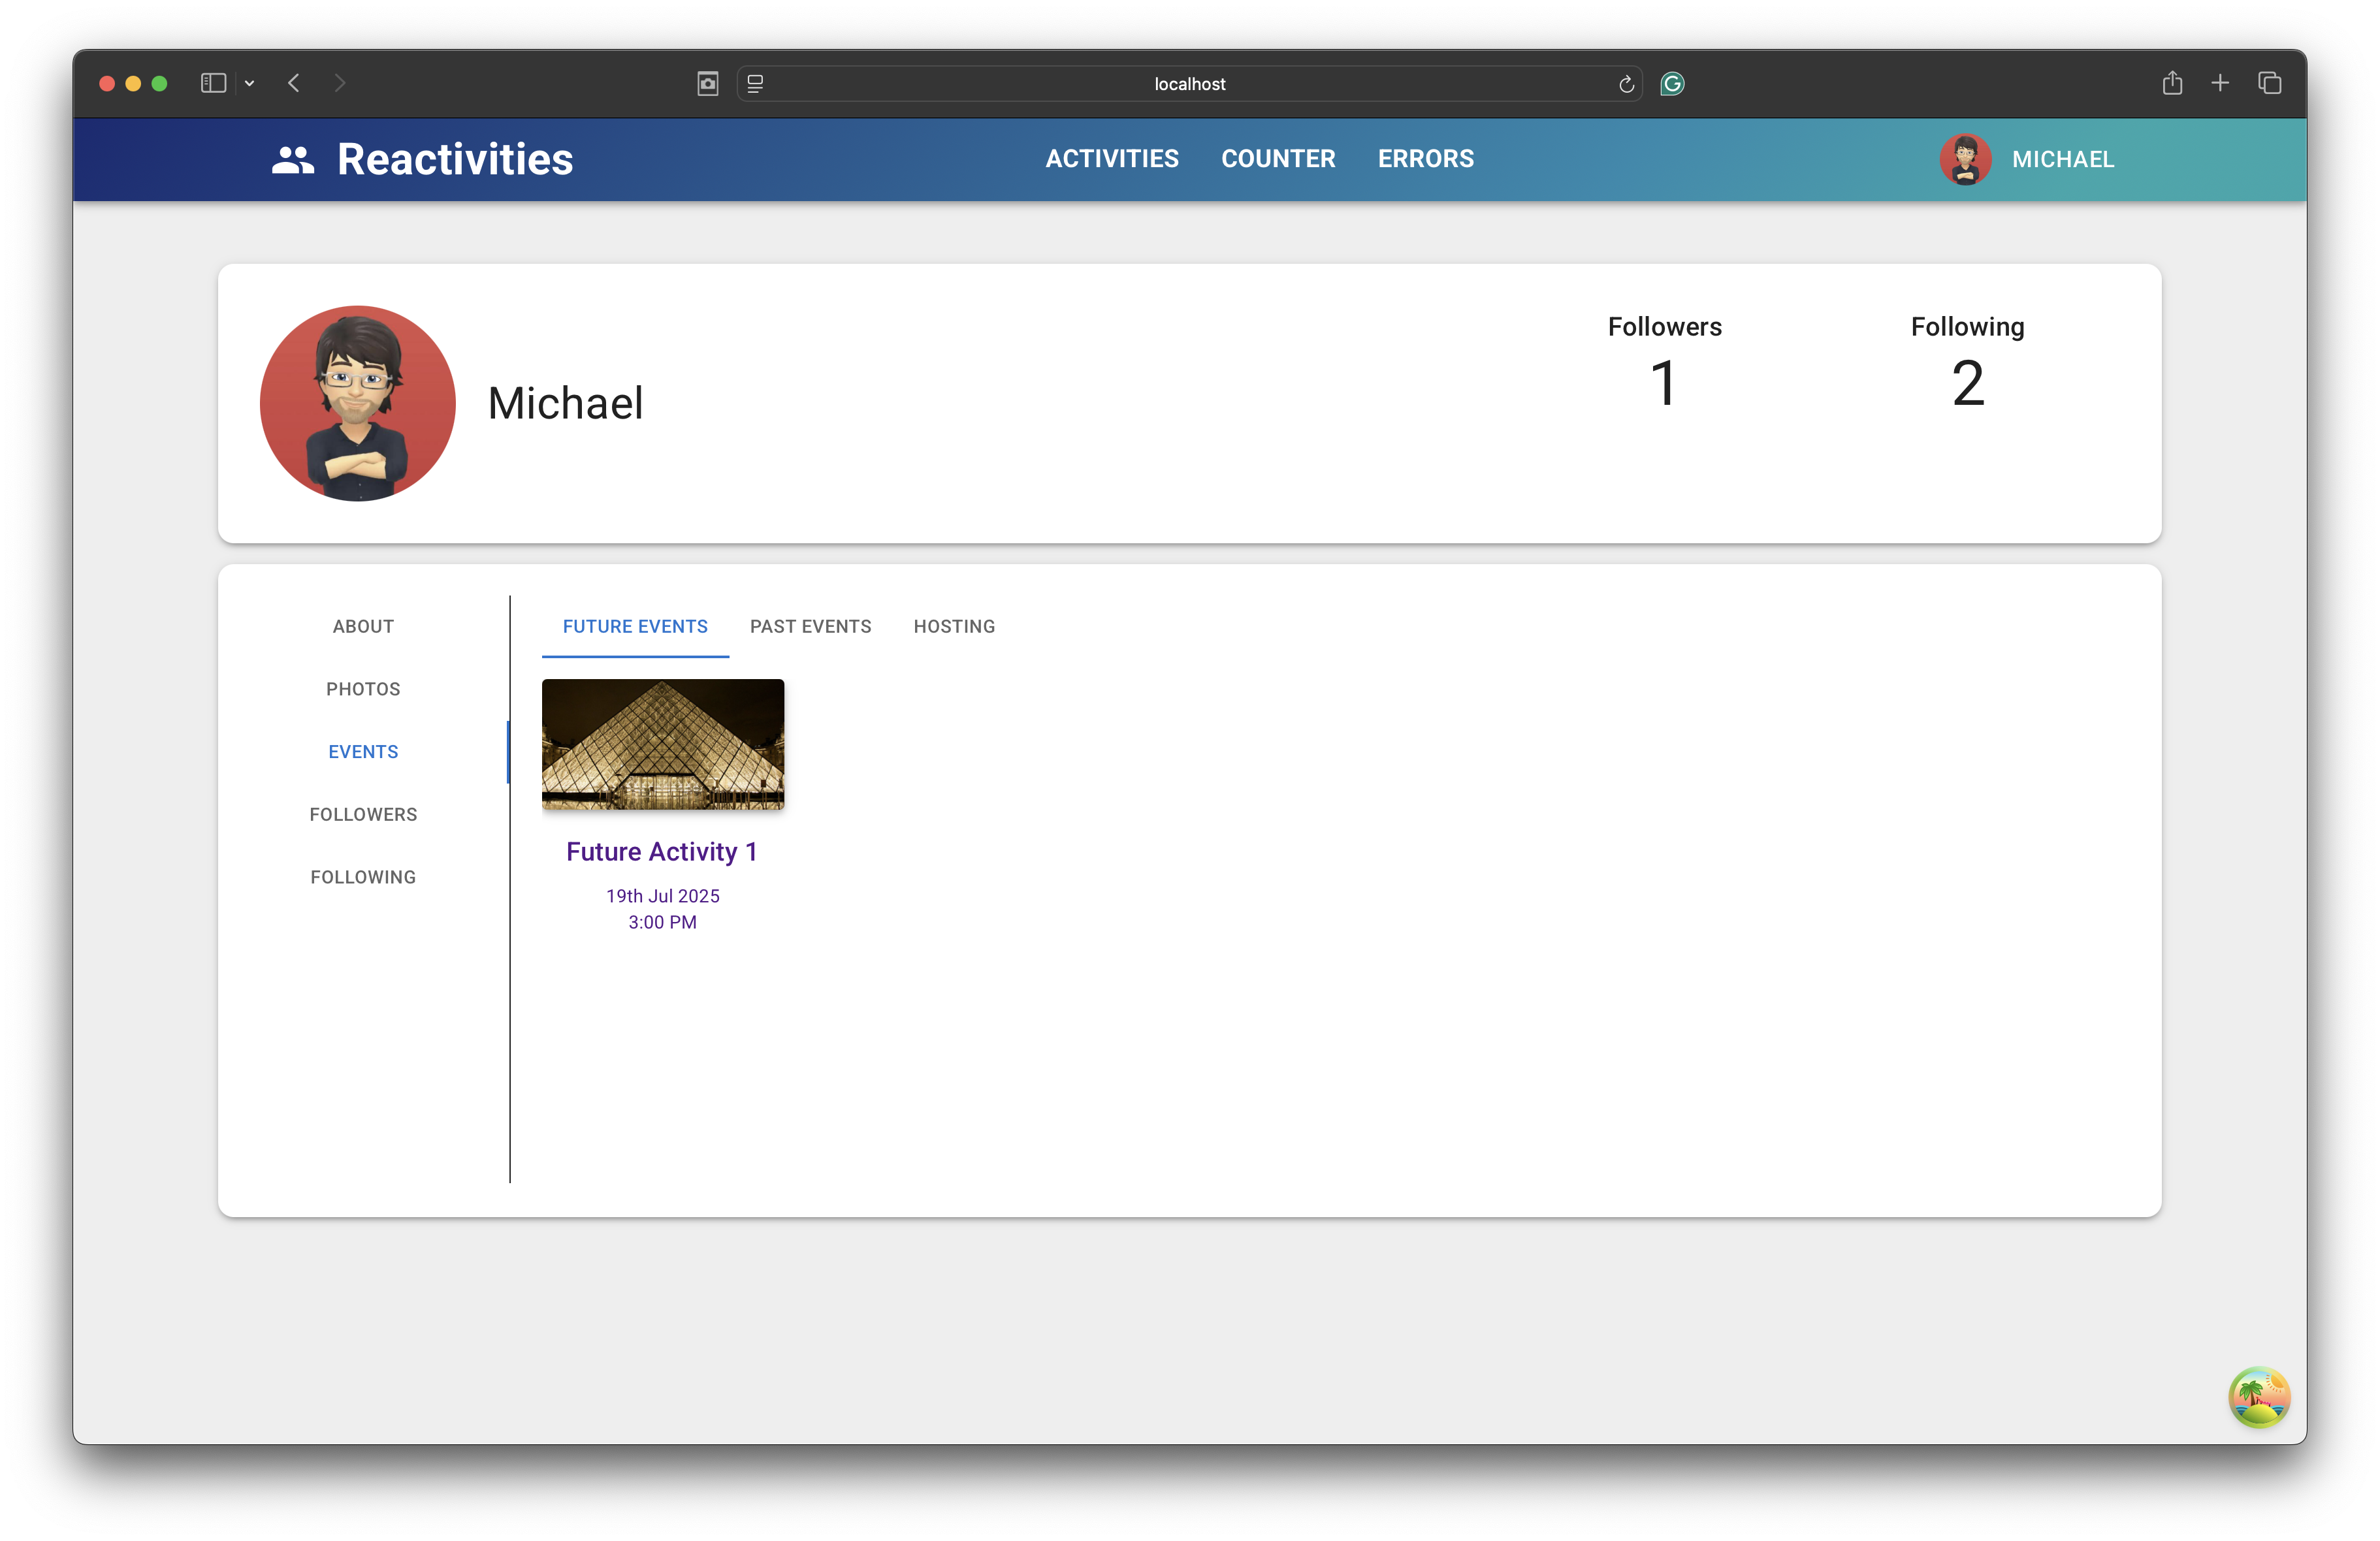Screen dimensions: 2380x1541
Task: Maximize window with the green button
Action: [159, 84]
